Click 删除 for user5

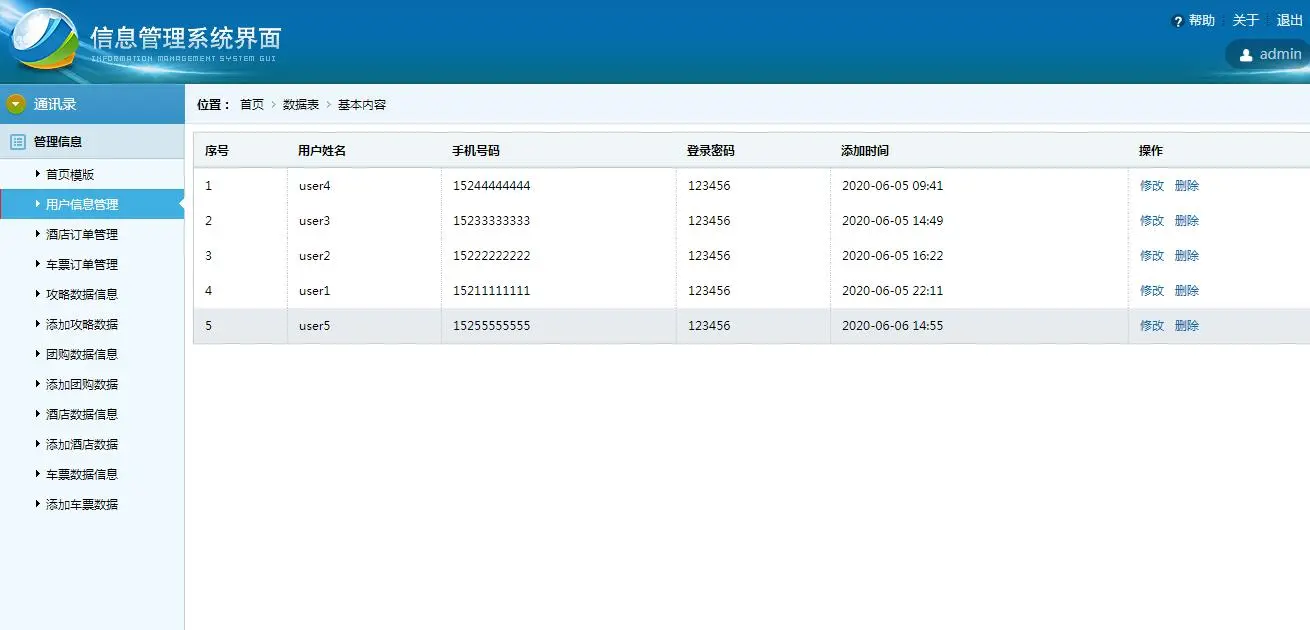point(1187,325)
